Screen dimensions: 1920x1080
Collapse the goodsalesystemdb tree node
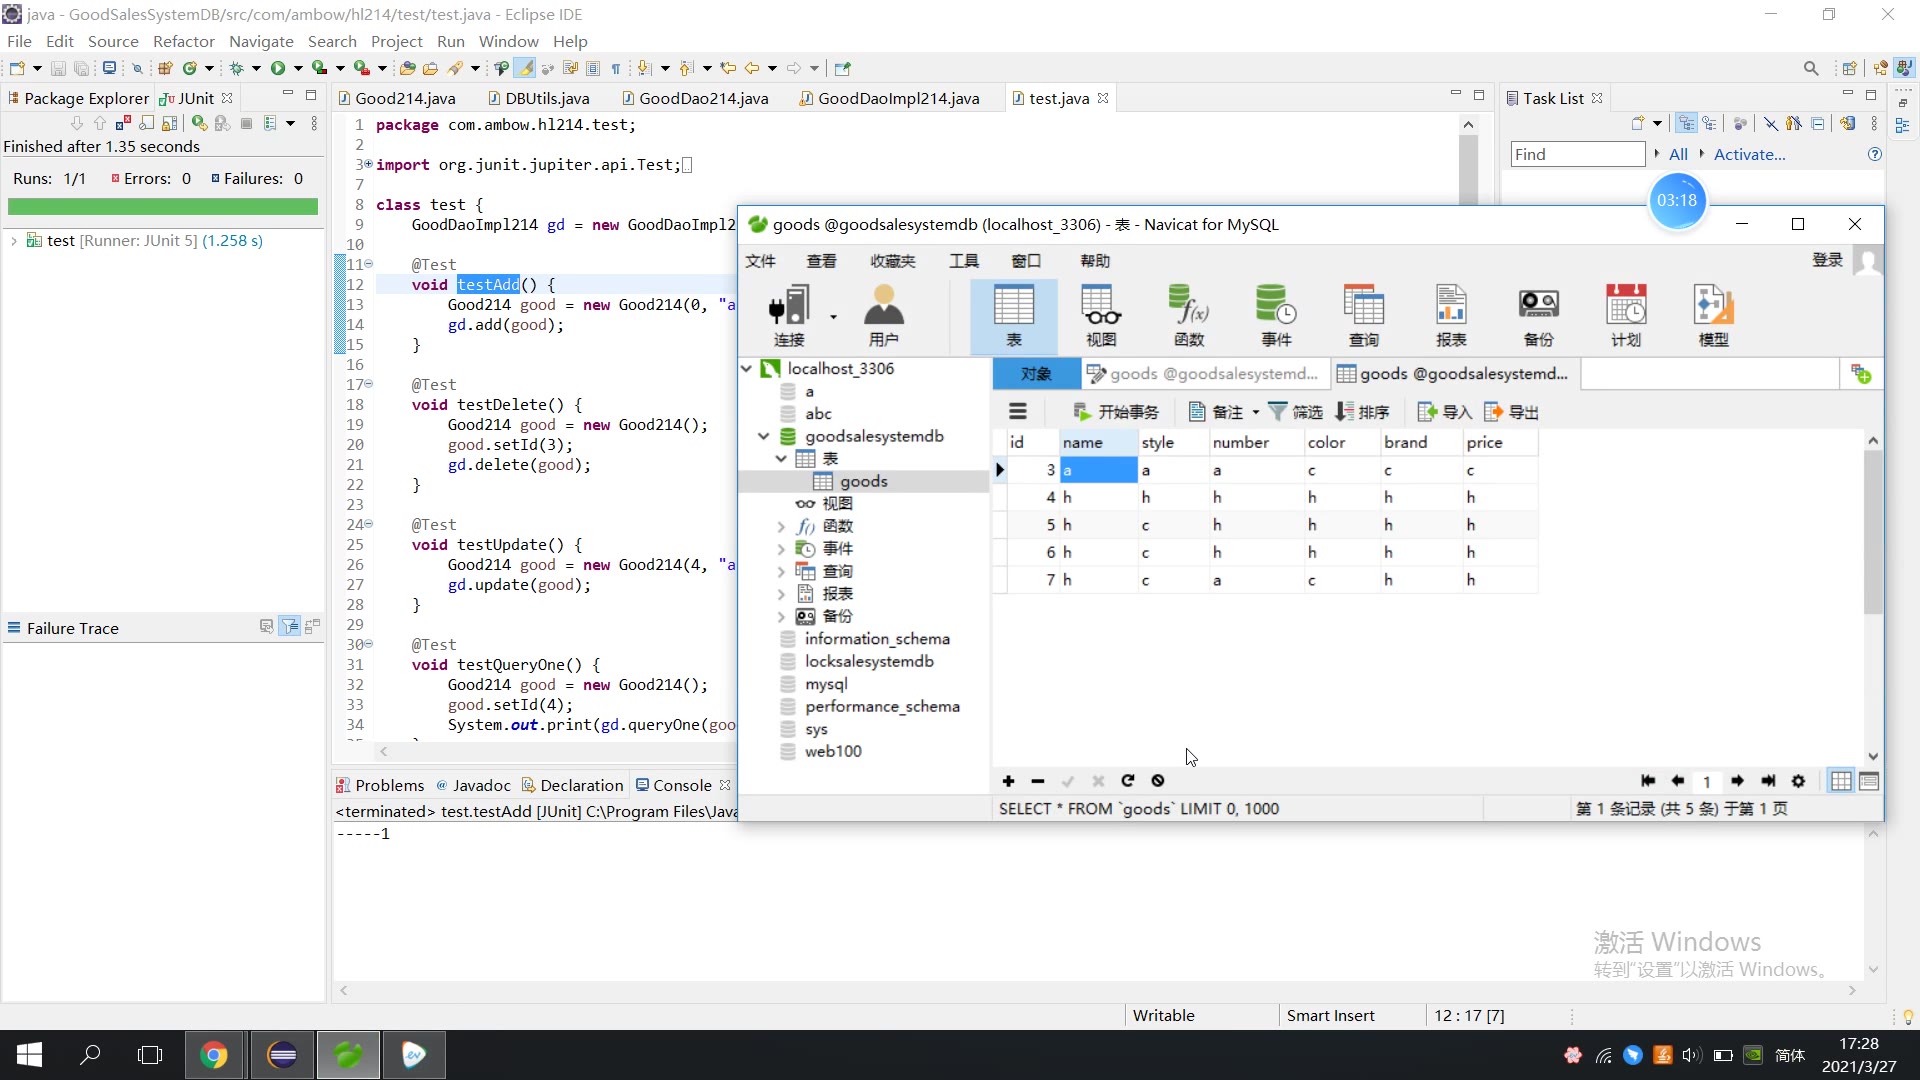(764, 436)
